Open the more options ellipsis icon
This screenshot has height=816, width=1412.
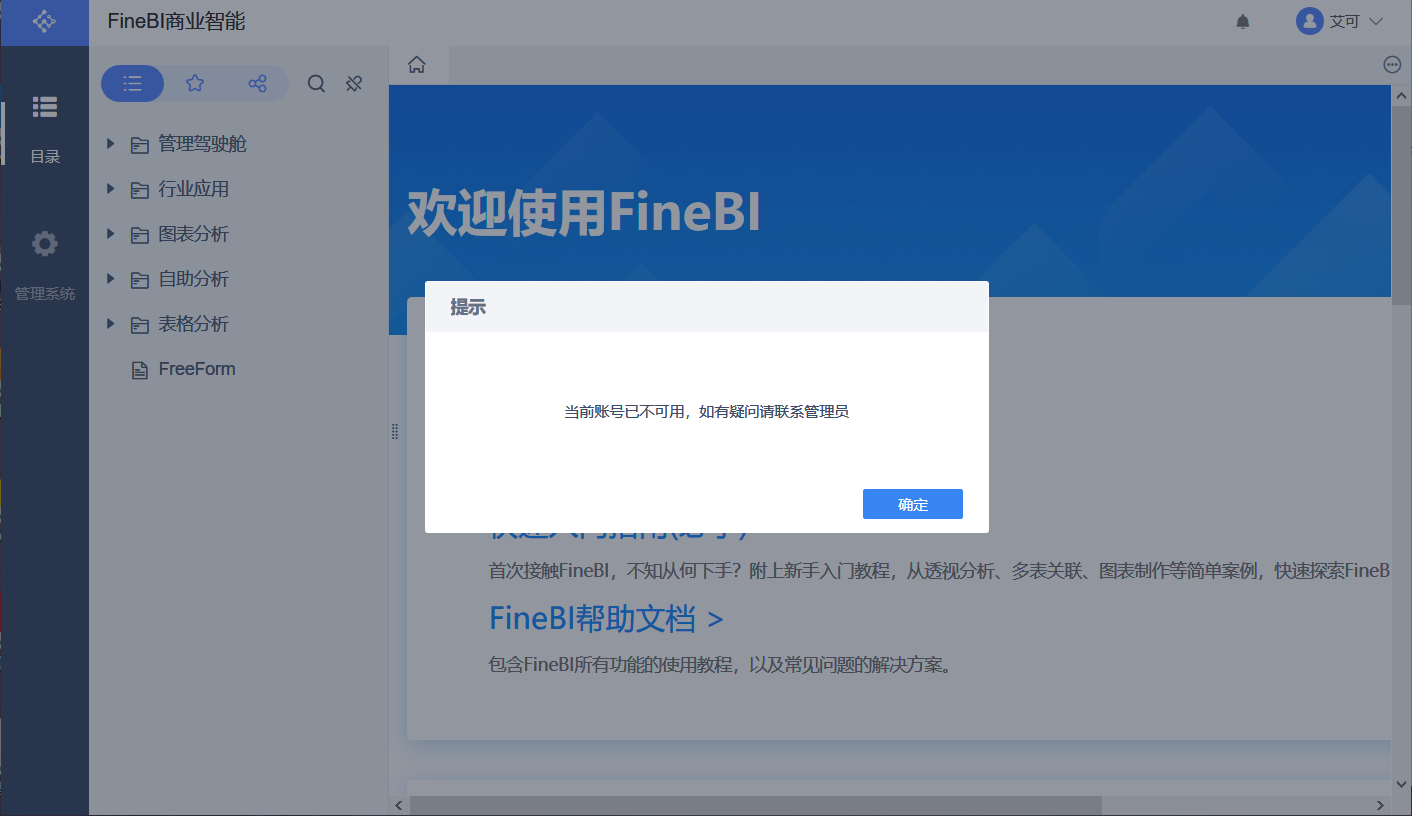pyautogui.click(x=1392, y=65)
